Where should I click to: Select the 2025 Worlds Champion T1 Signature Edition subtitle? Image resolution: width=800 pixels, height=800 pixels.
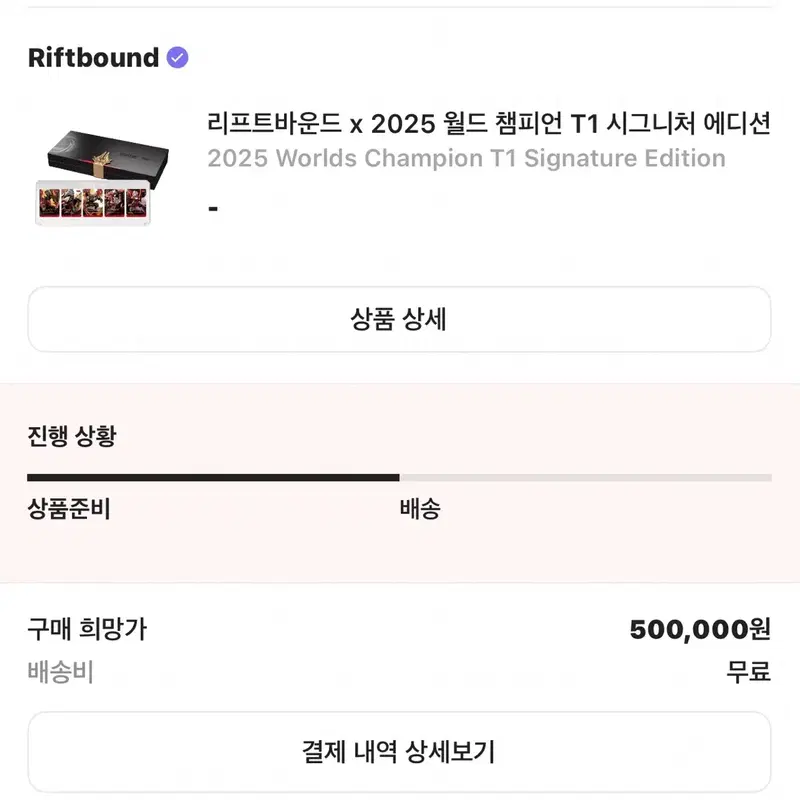pyautogui.click(x=466, y=158)
